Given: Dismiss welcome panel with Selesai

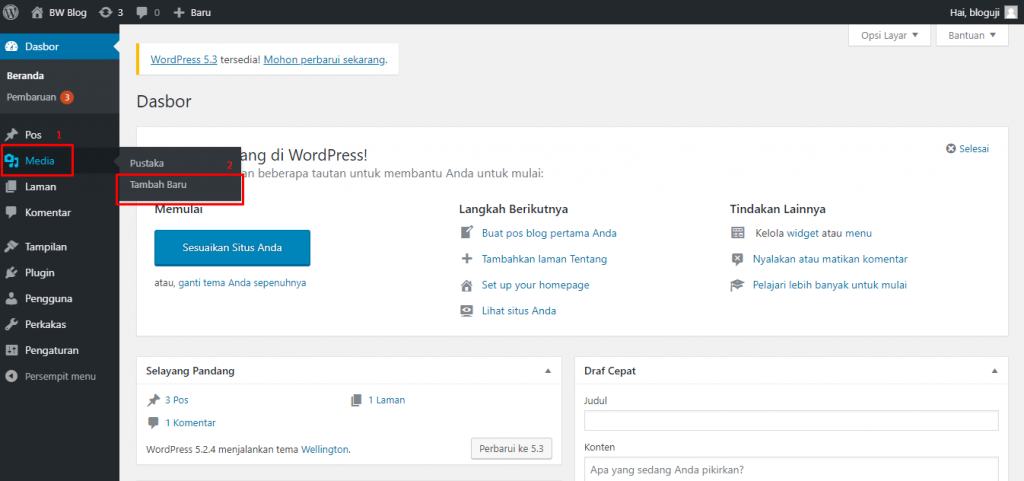Looking at the screenshot, I should [967, 149].
